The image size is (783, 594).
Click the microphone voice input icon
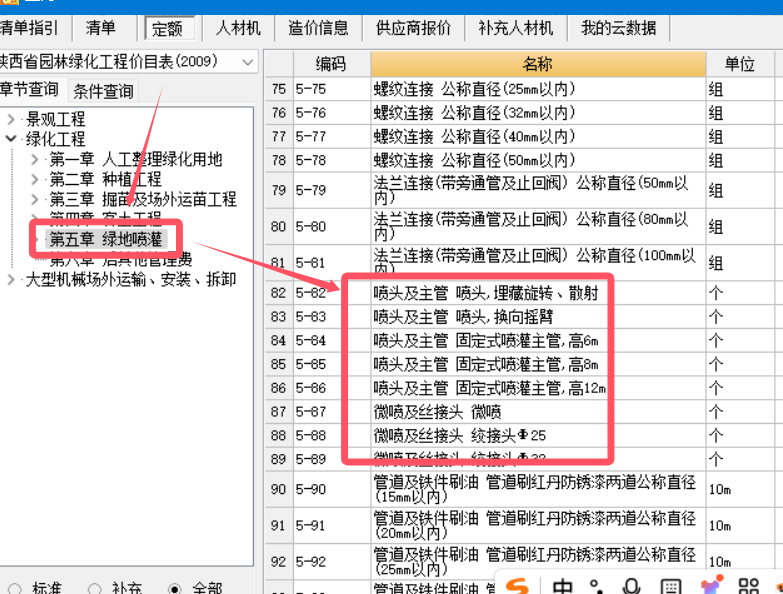(x=631, y=586)
